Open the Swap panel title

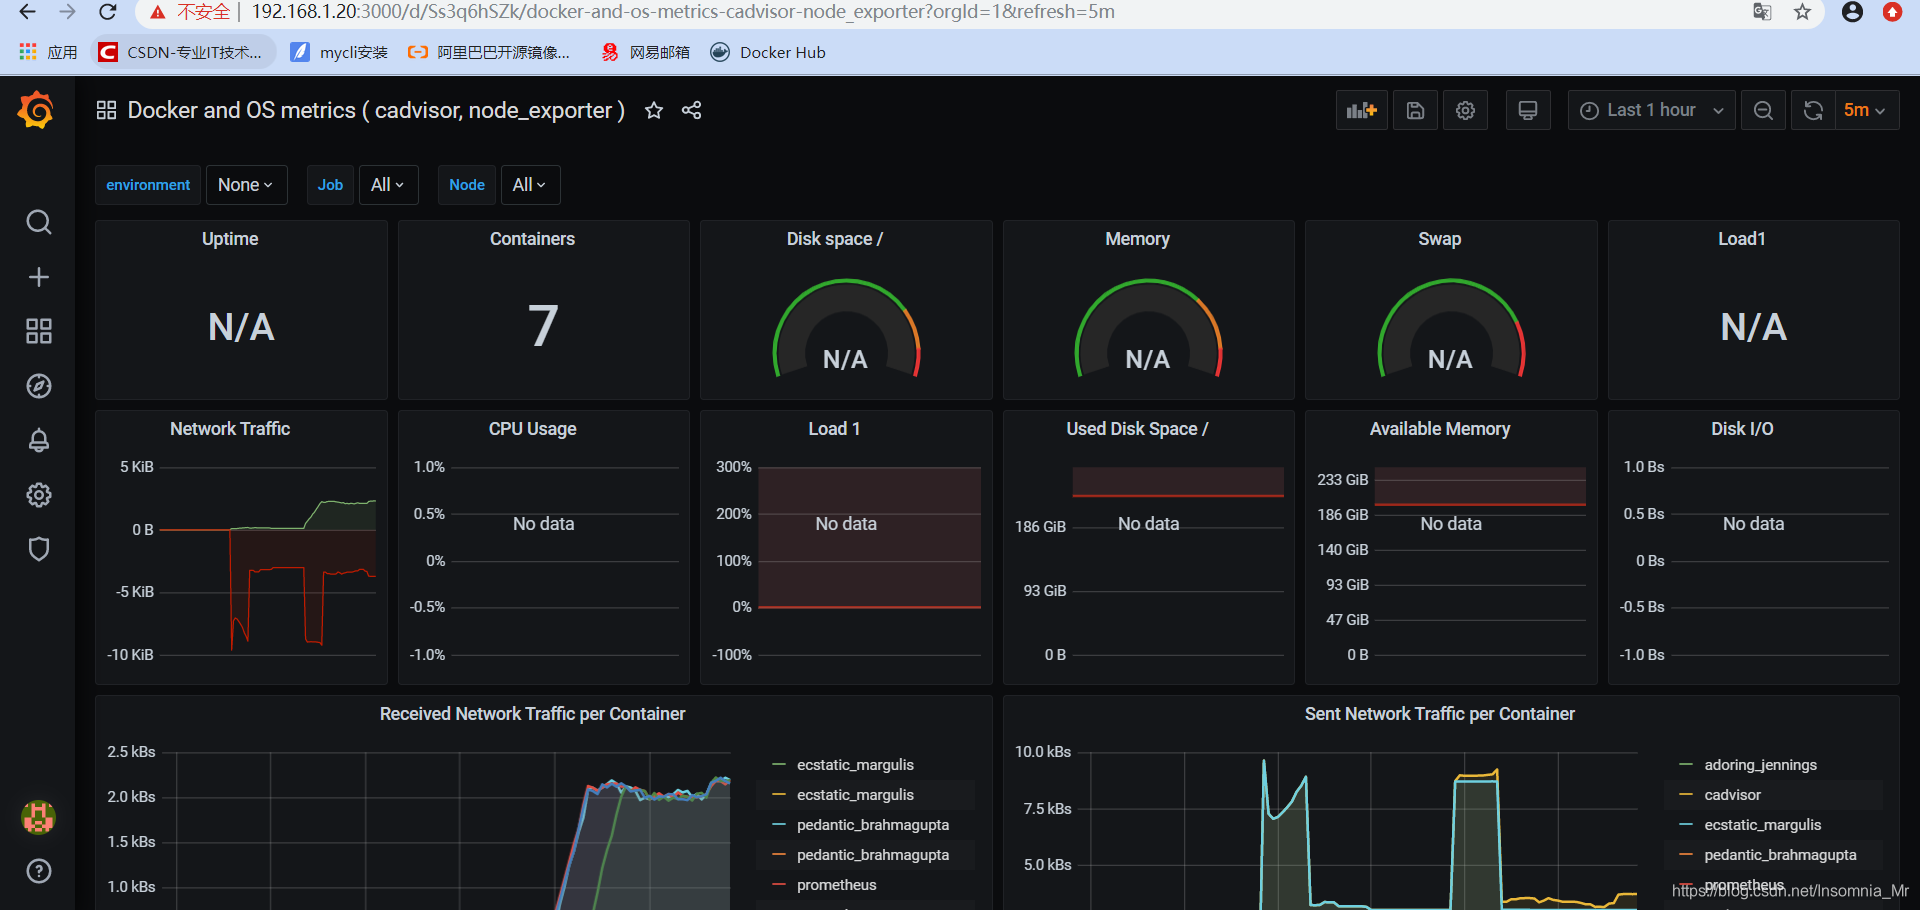click(x=1439, y=239)
